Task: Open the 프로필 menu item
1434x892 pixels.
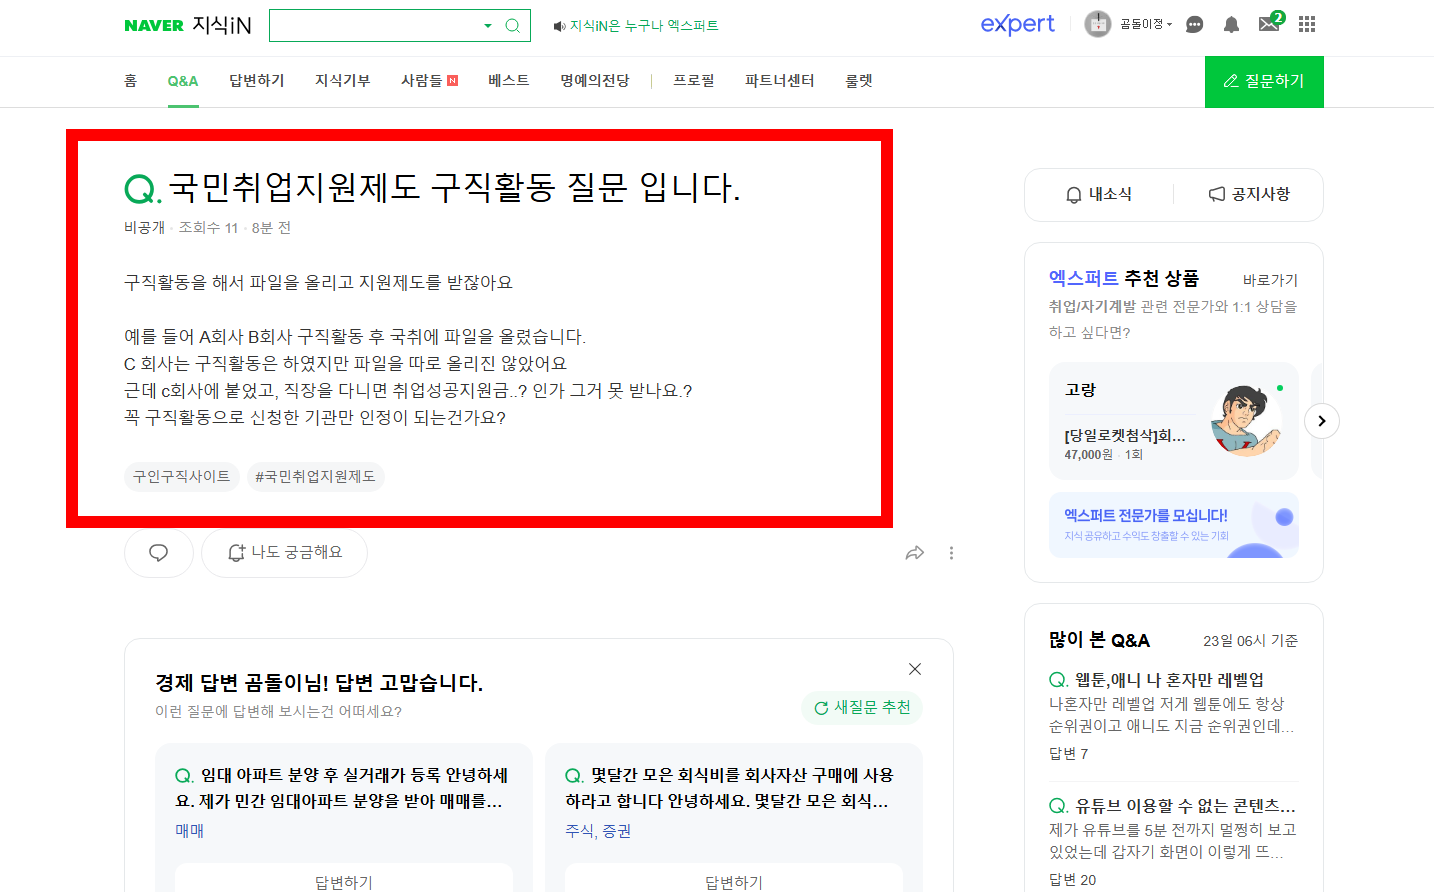Action: point(694,81)
